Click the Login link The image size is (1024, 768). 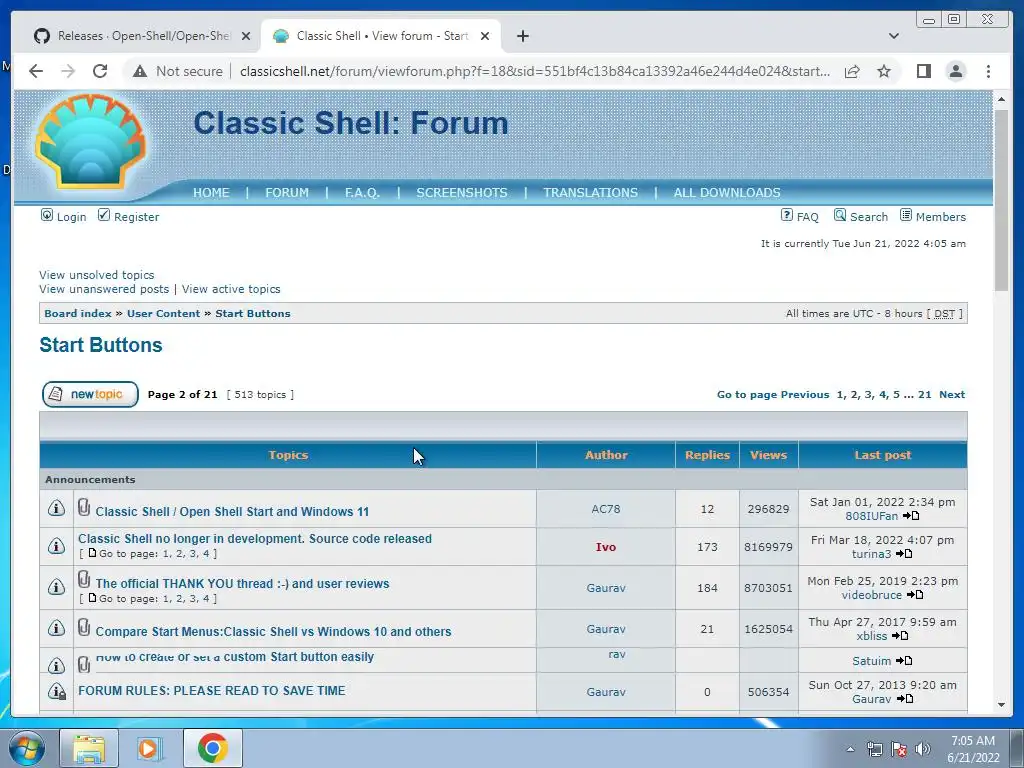click(x=71, y=217)
